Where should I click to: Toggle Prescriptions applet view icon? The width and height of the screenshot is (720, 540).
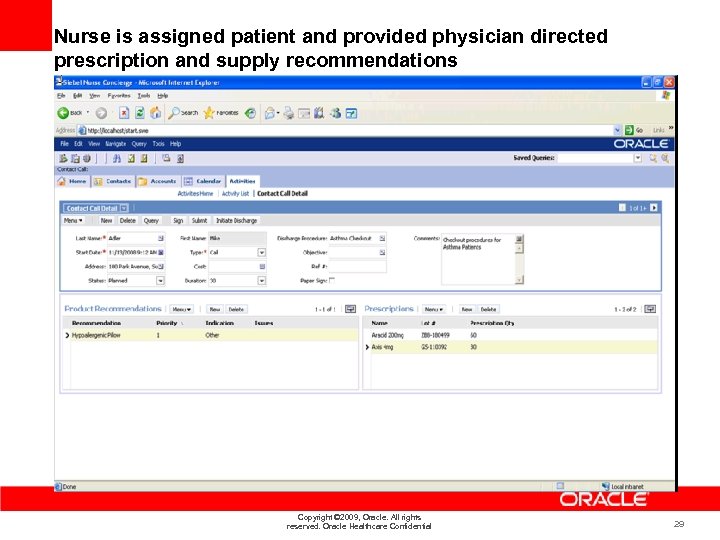650,309
